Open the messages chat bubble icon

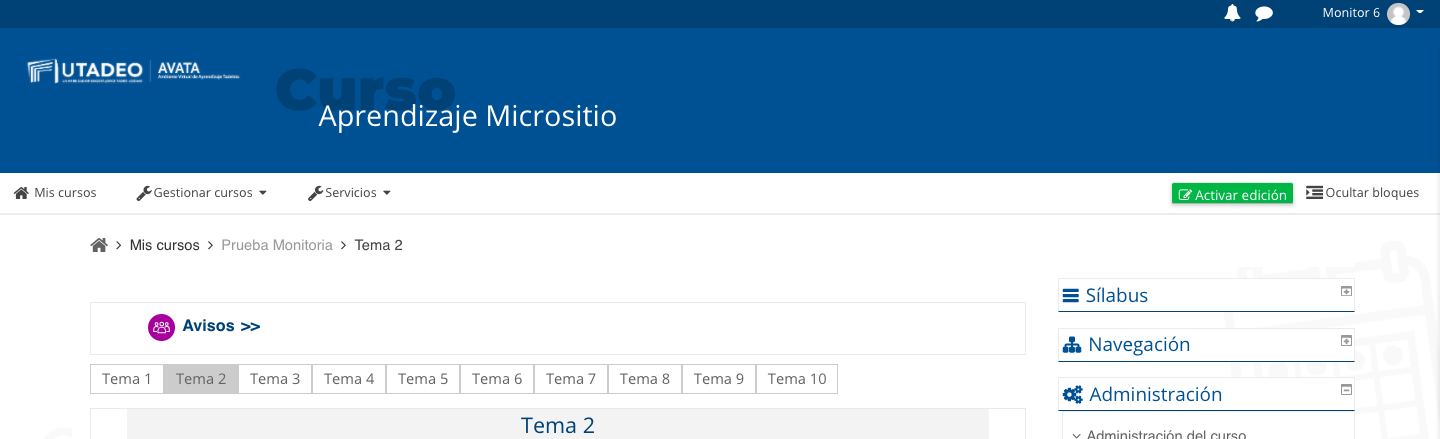pyautogui.click(x=1264, y=14)
